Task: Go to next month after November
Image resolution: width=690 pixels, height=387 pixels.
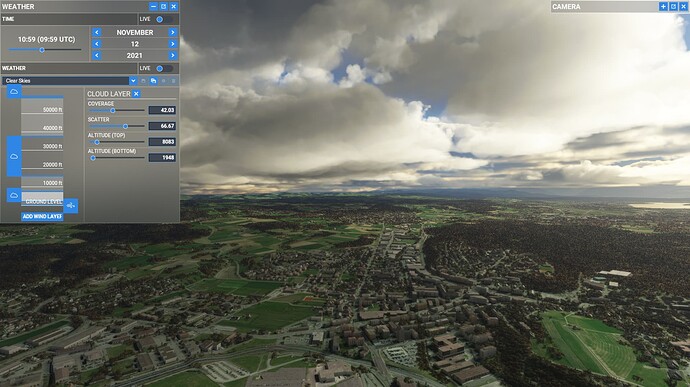Action: [172, 33]
